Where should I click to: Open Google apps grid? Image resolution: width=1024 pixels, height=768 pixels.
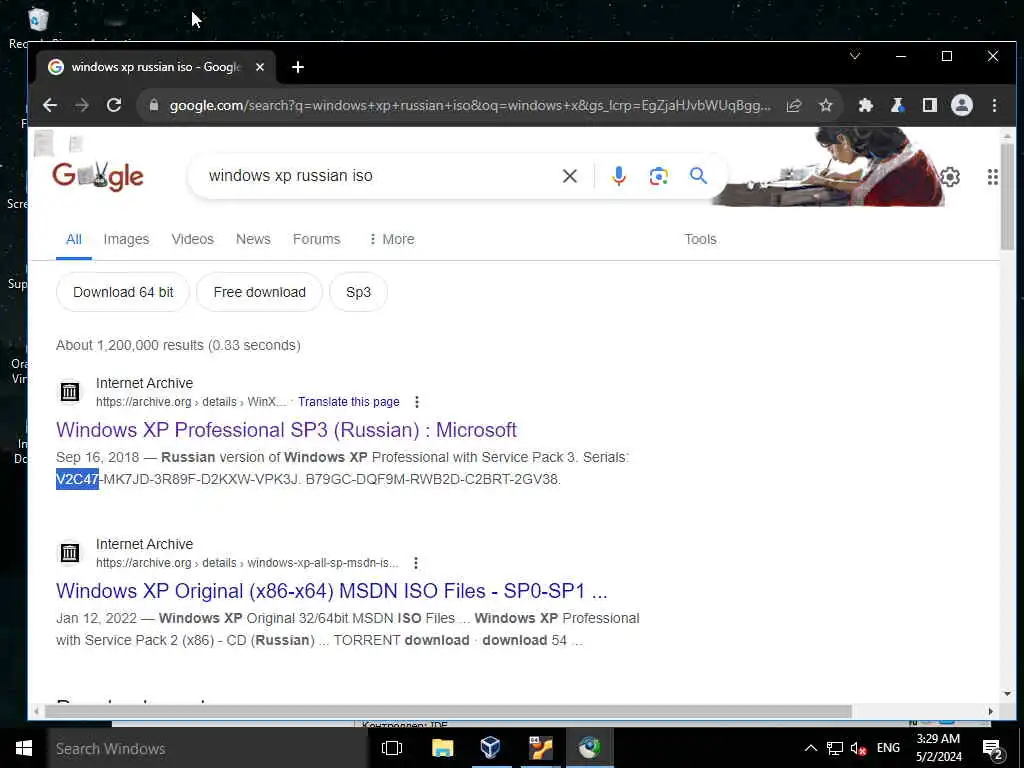click(x=993, y=177)
